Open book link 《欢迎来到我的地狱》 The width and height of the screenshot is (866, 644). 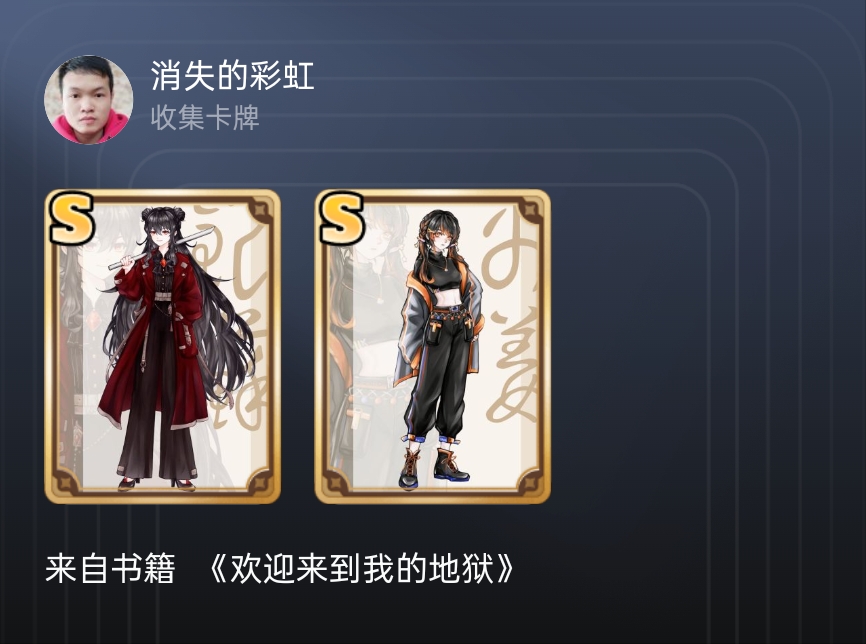(362, 569)
